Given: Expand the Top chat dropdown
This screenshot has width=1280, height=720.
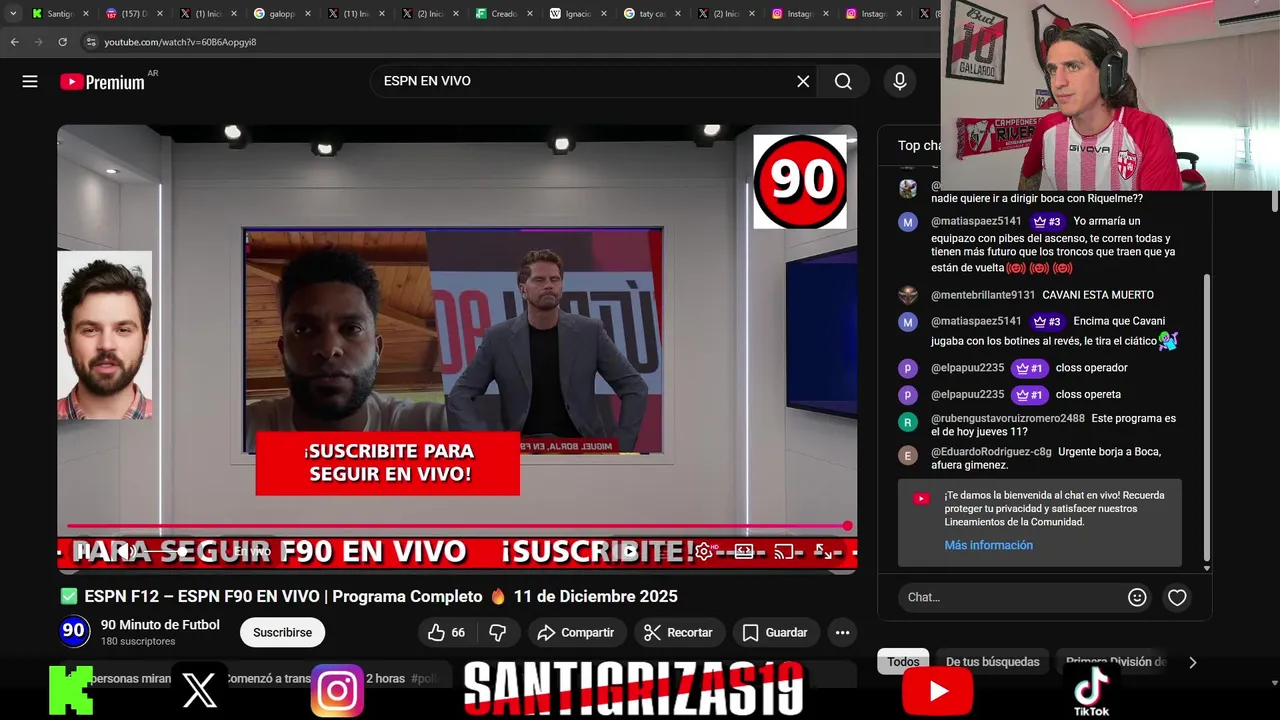Looking at the screenshot, I should pyautogui.click(x=918, y=146).
